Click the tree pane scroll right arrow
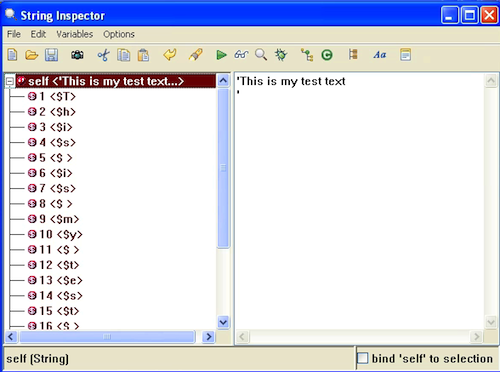This screenshot has width=500, height=372. tap(209, 337)
